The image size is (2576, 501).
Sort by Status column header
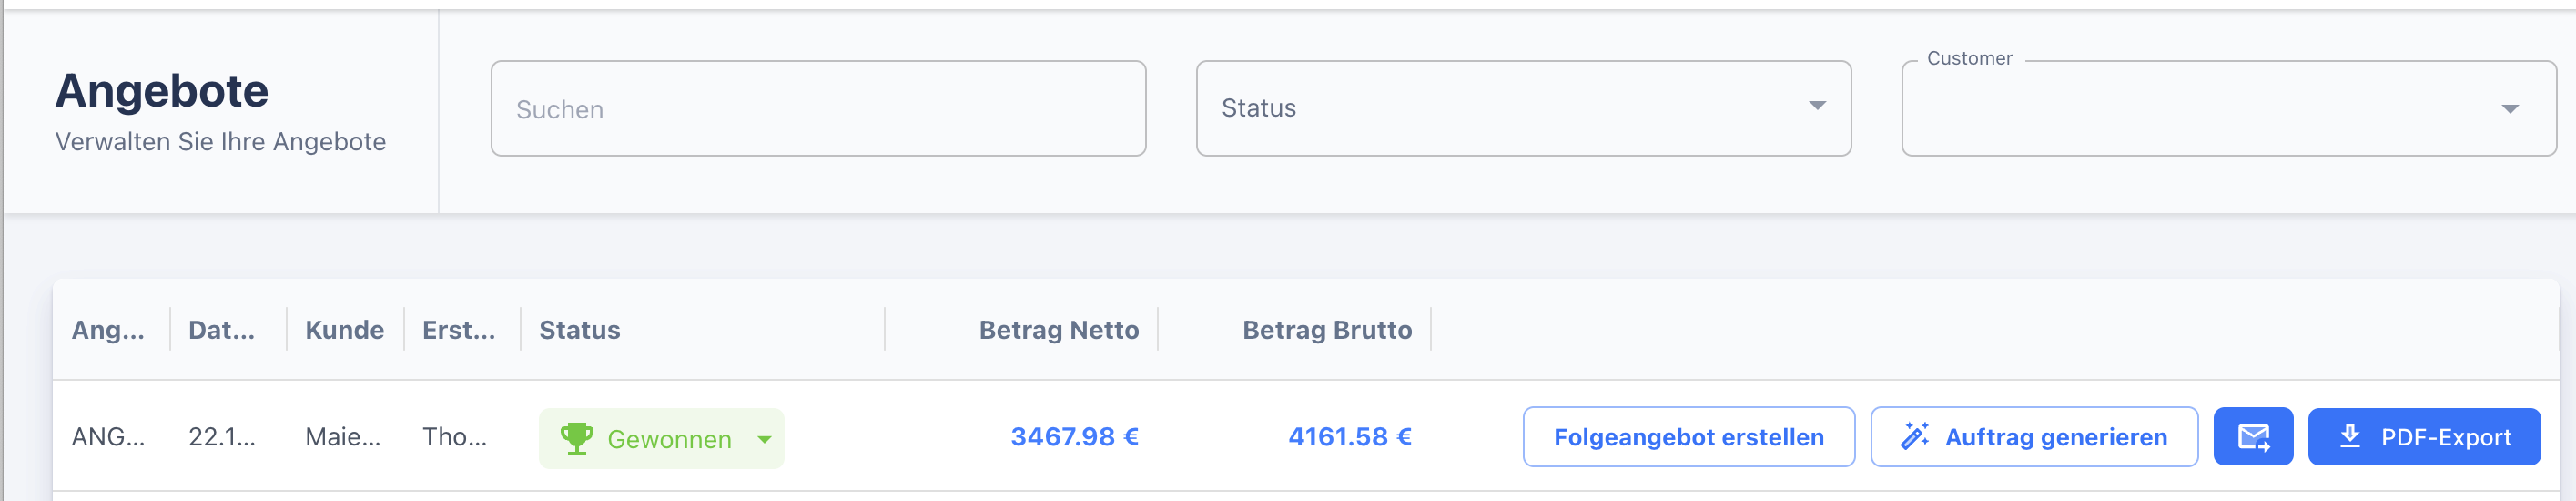579,330
